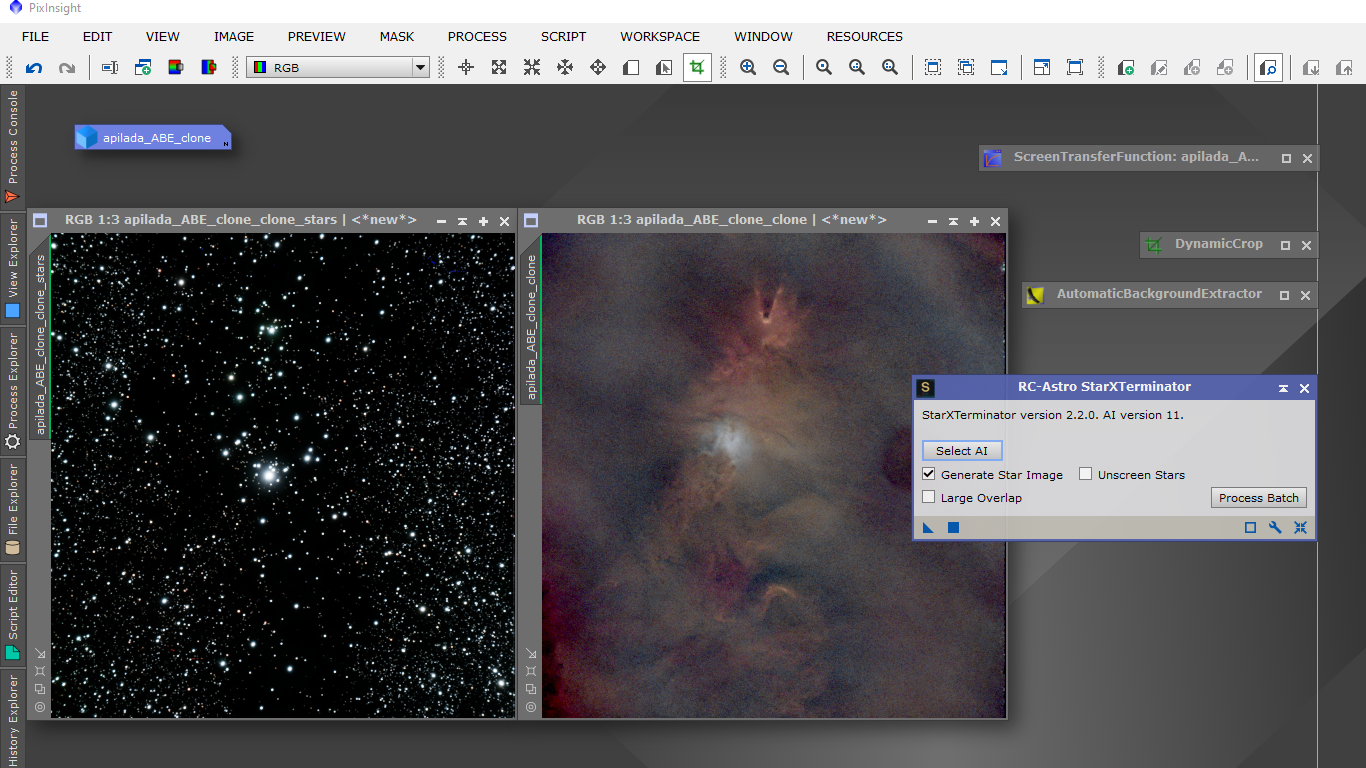Viewport: 1366px width, 768px height.
Task: Click the Process Batch button
Action: (x=1259, y=498)
